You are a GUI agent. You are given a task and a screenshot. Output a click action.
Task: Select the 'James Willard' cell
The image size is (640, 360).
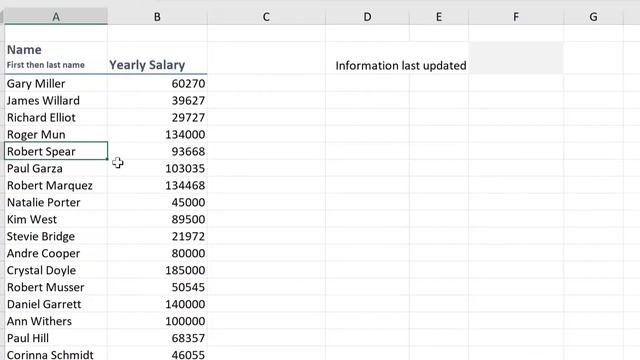(56, 100)
